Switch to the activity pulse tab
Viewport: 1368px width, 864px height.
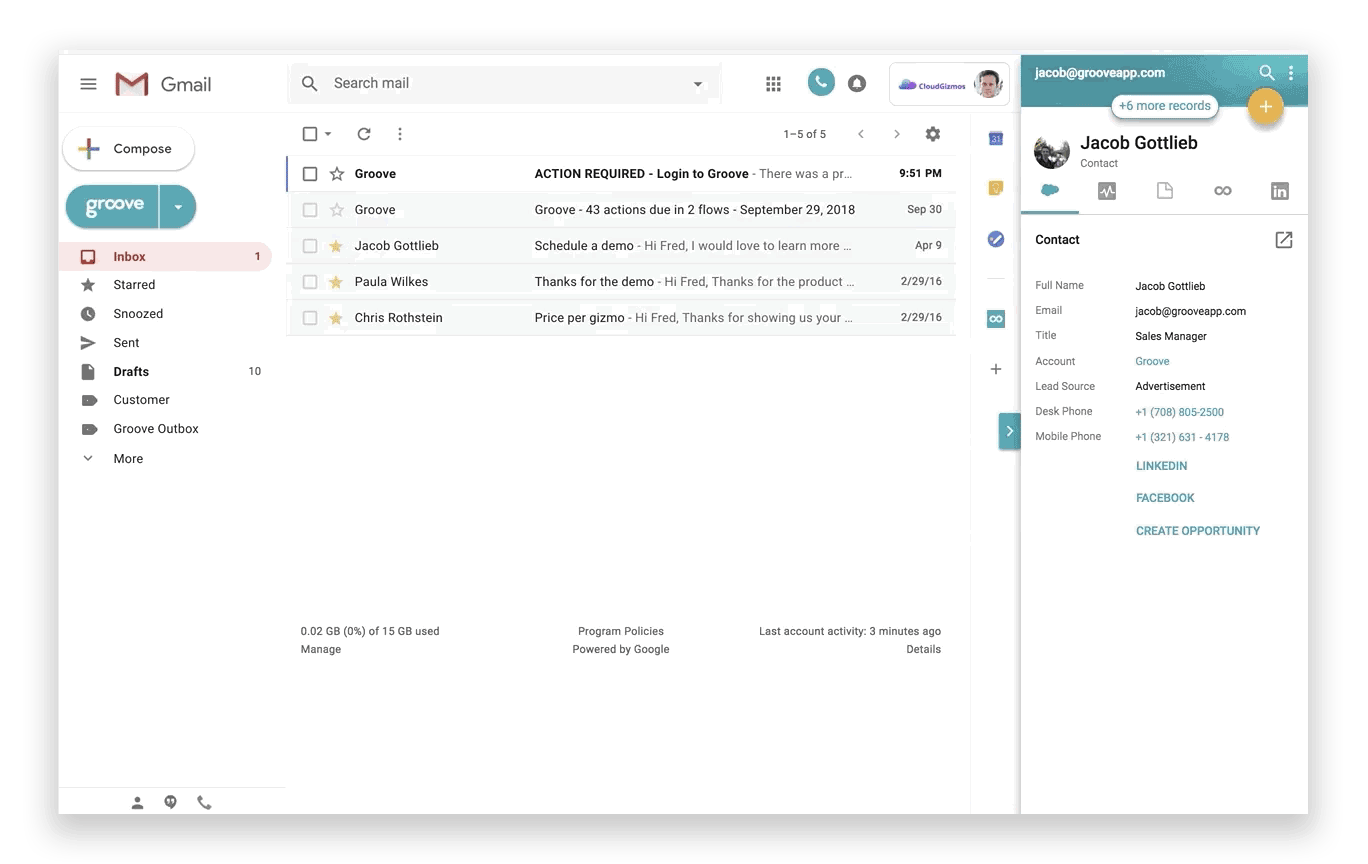coord(1107,191)
